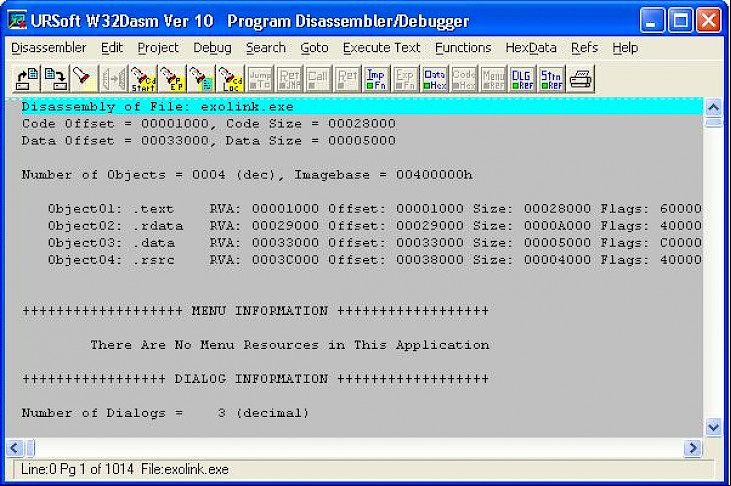Click the Object04 .rsrc section line
The width and height of the screenshot is (731, 486).
[374, 260]
